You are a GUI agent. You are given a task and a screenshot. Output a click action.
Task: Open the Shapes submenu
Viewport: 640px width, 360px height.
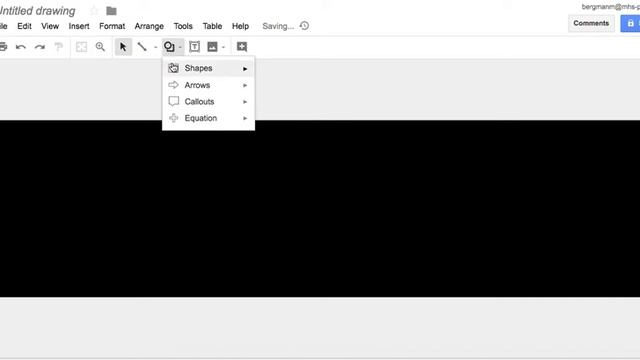coord(209,68)
